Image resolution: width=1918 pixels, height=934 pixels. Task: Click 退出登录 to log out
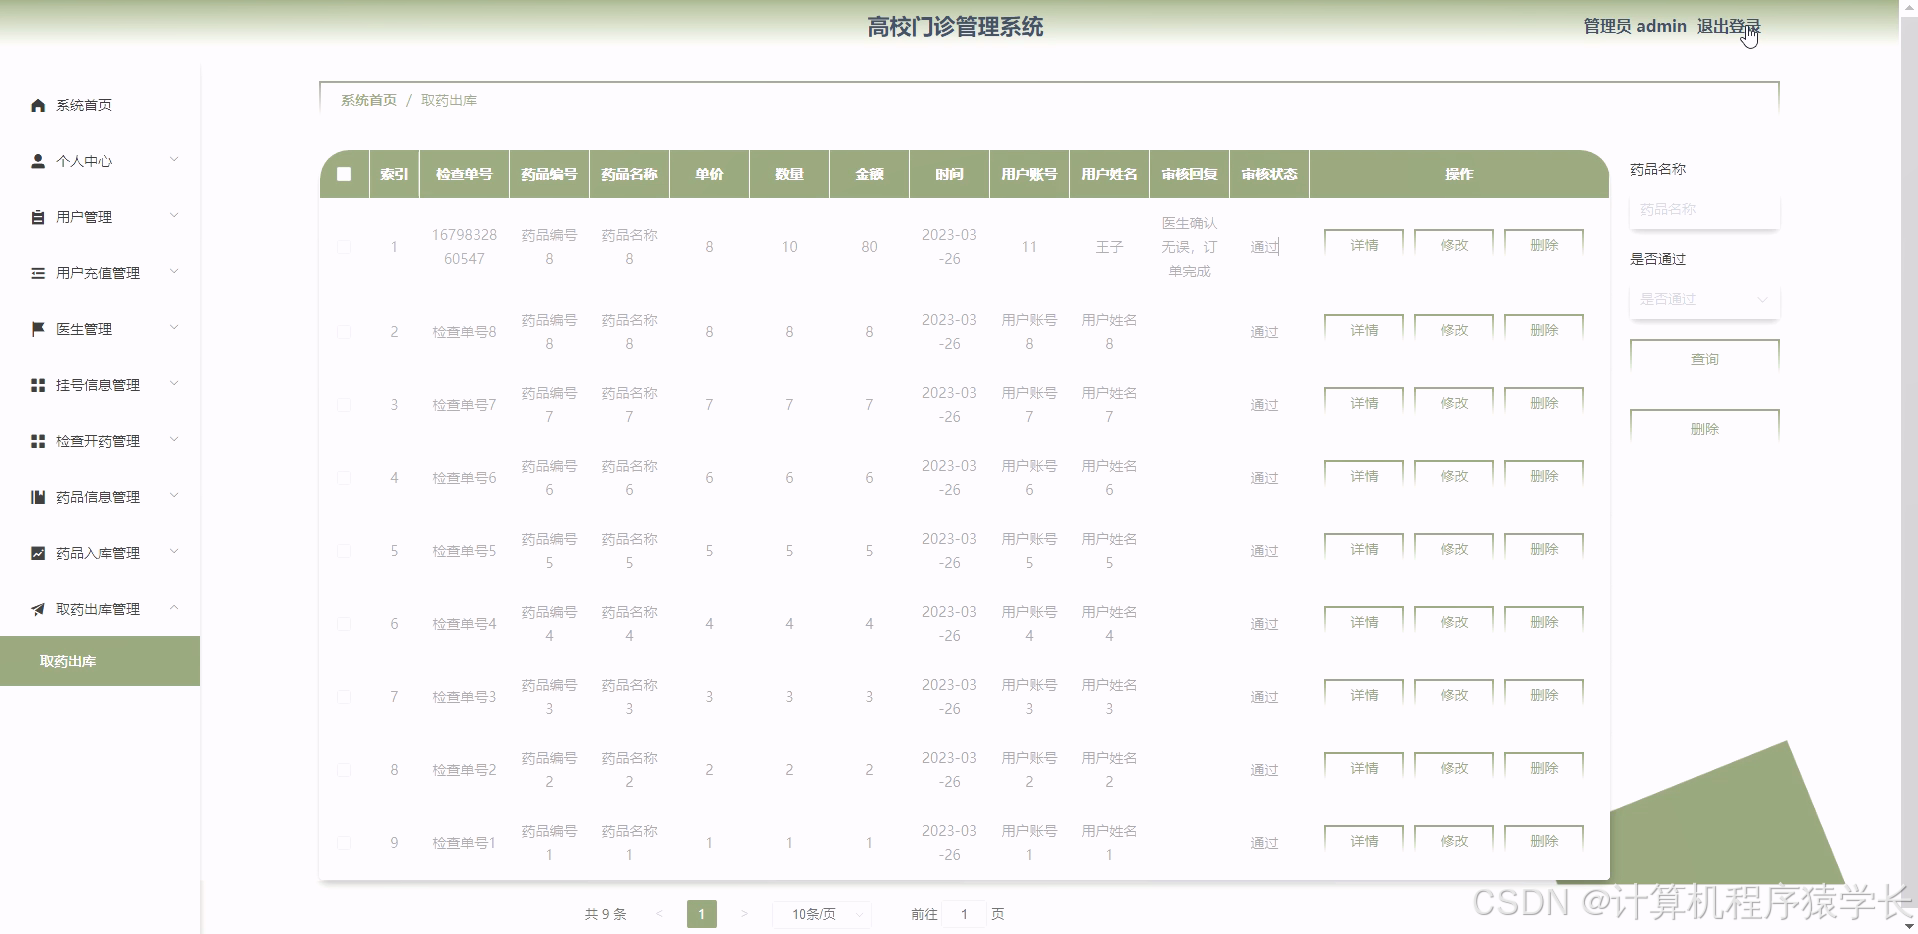[1728, 27]
